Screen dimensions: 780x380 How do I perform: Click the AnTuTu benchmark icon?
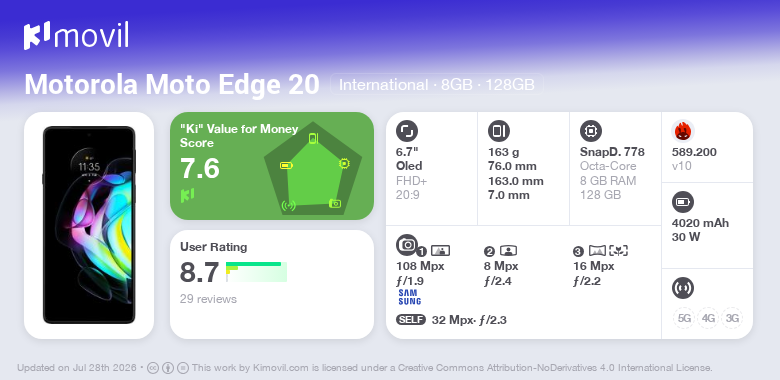click(x=683, y=131)
